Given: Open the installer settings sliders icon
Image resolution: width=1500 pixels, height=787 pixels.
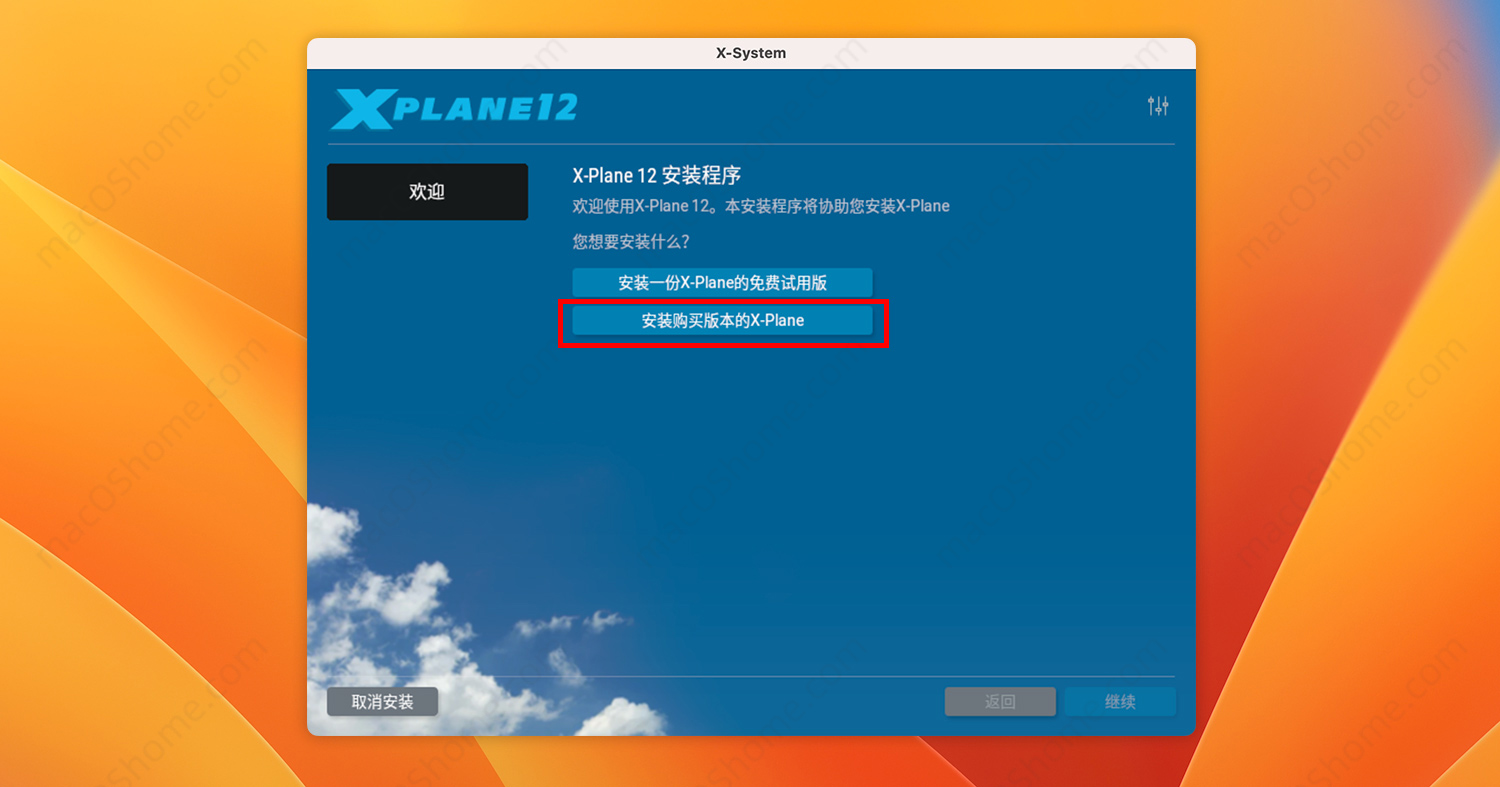Looking at the screenshot, I should click(1158, 106).
